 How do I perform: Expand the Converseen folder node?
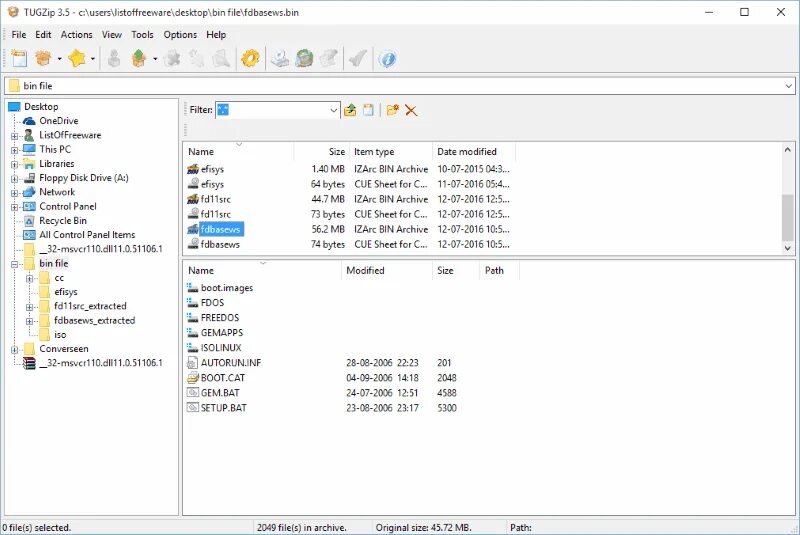click(14, 350)
